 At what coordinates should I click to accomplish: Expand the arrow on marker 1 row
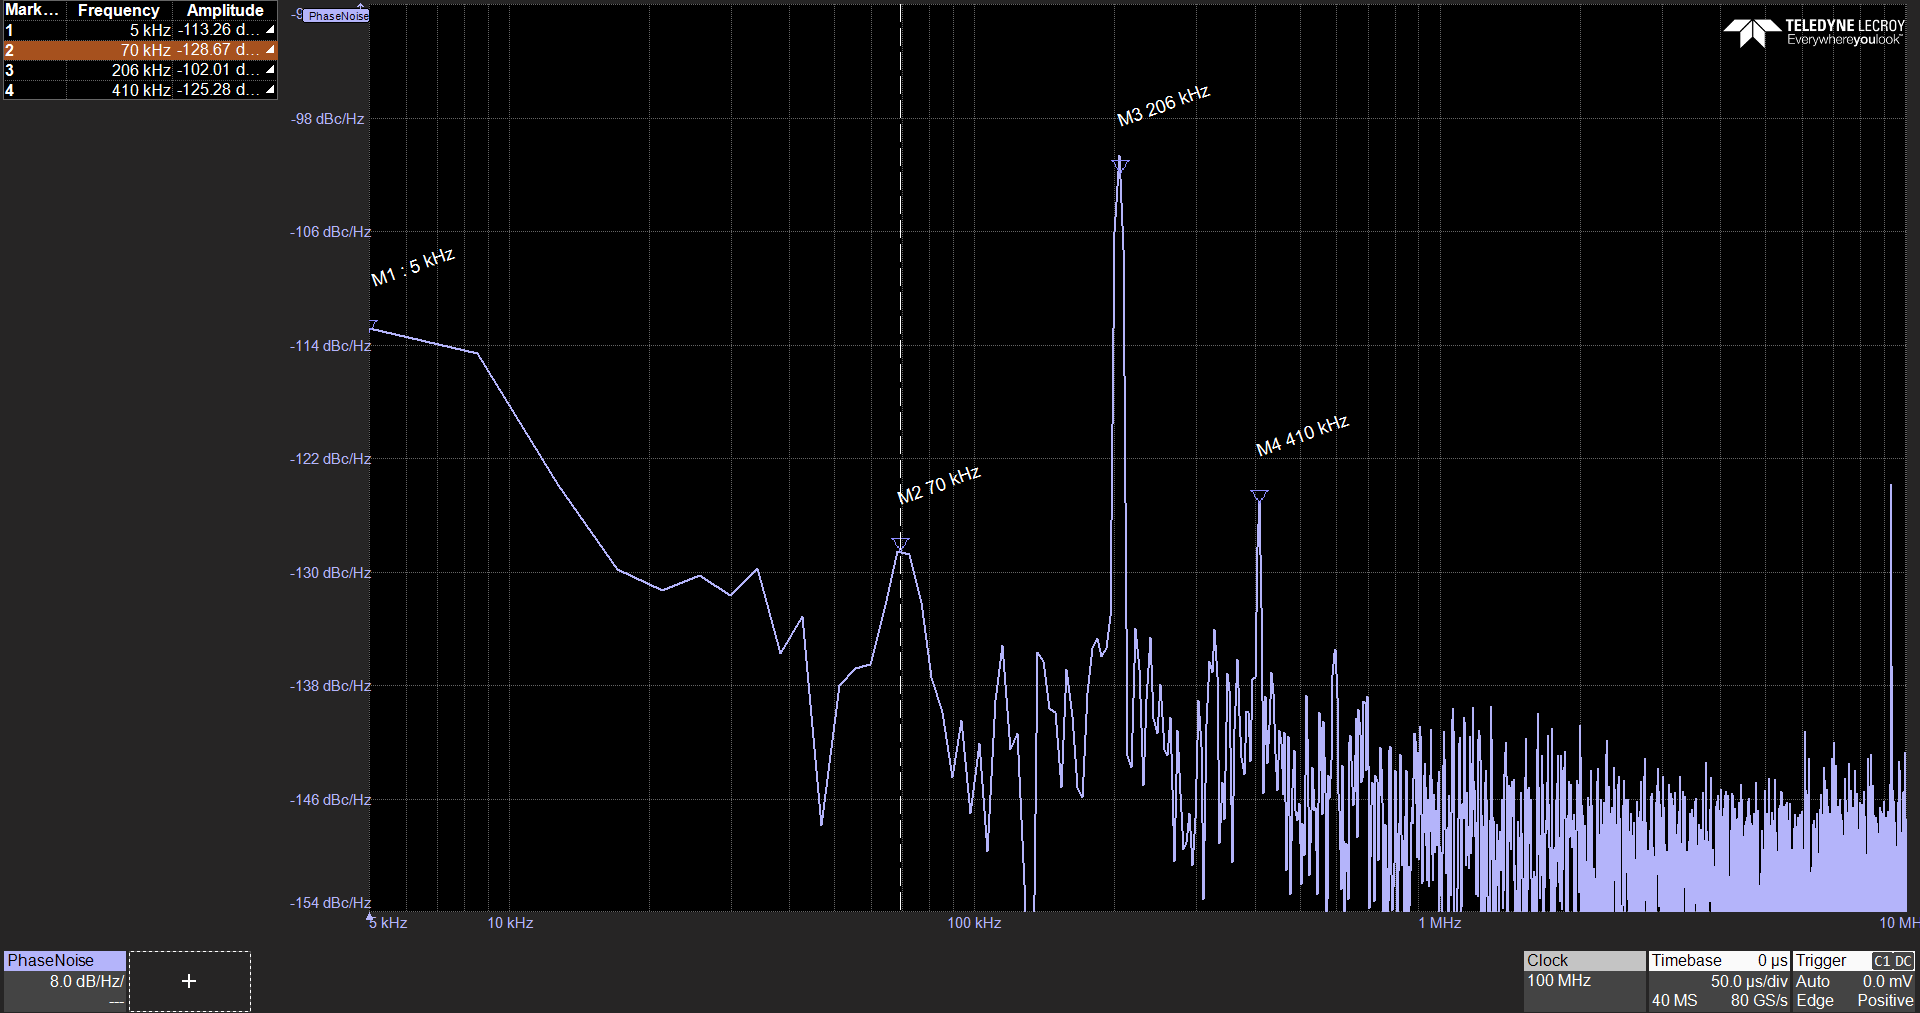click(270, 30)
